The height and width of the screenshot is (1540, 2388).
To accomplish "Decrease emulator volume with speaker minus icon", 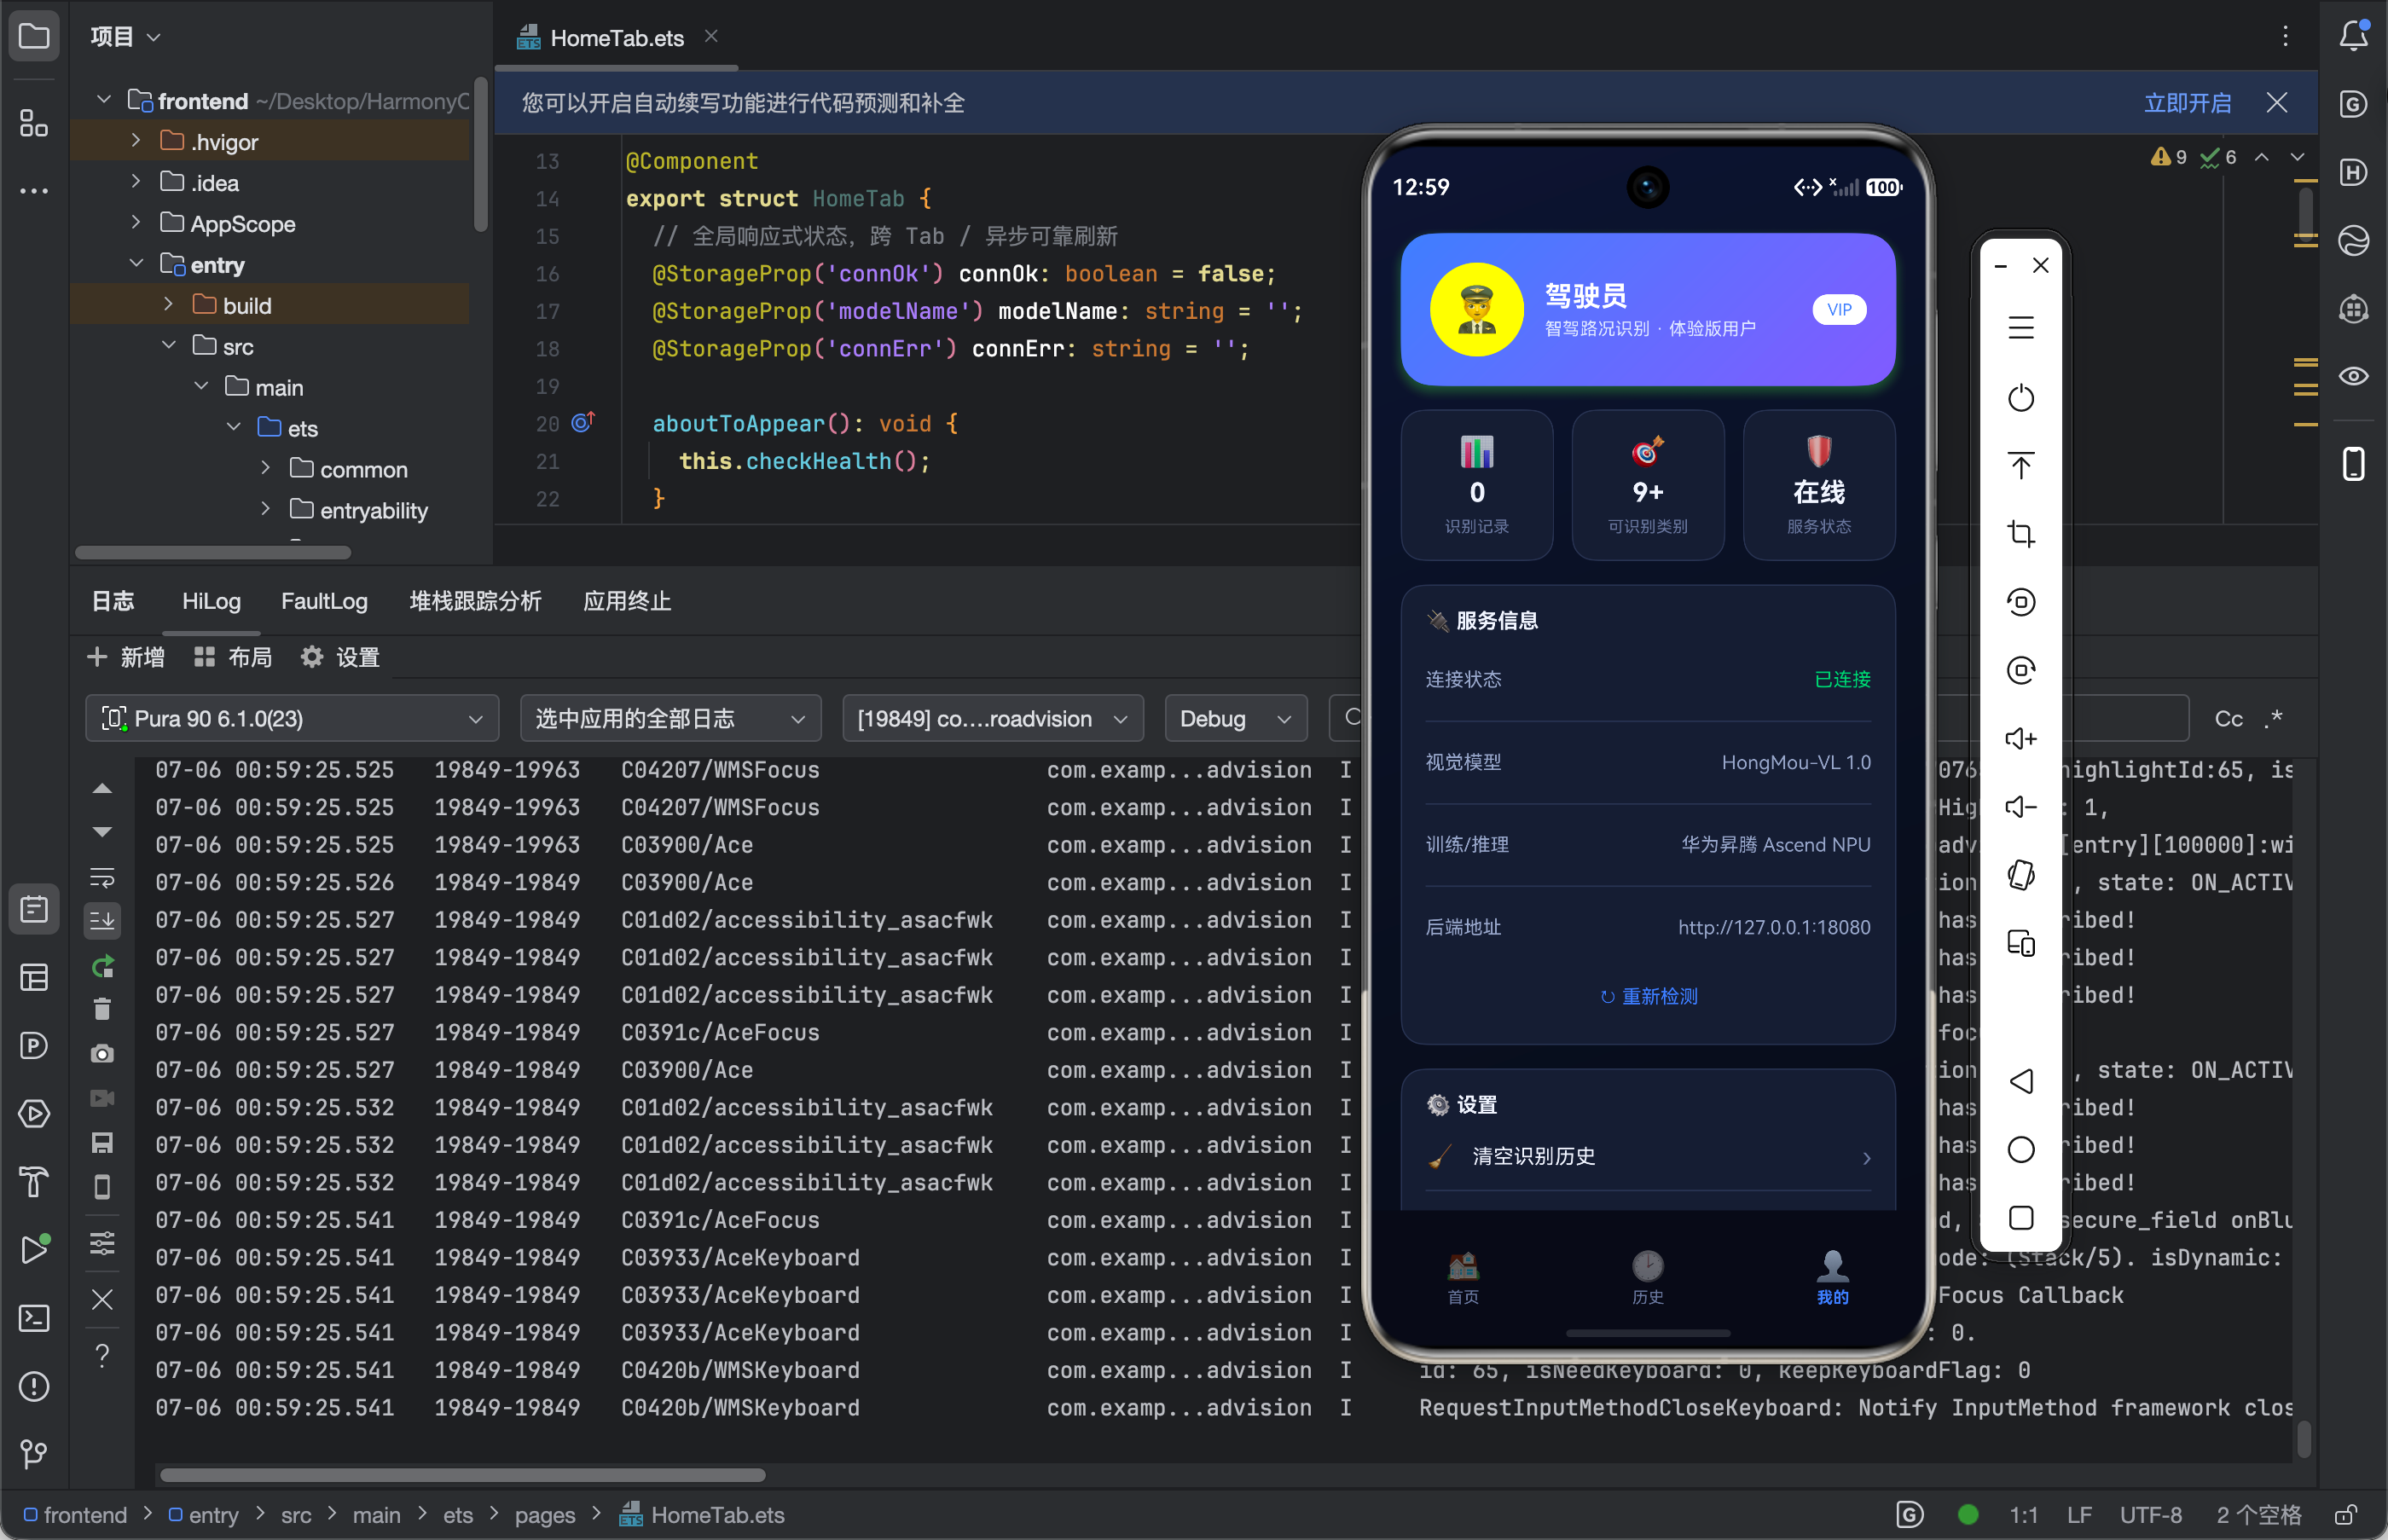I will click(2021, 807).
